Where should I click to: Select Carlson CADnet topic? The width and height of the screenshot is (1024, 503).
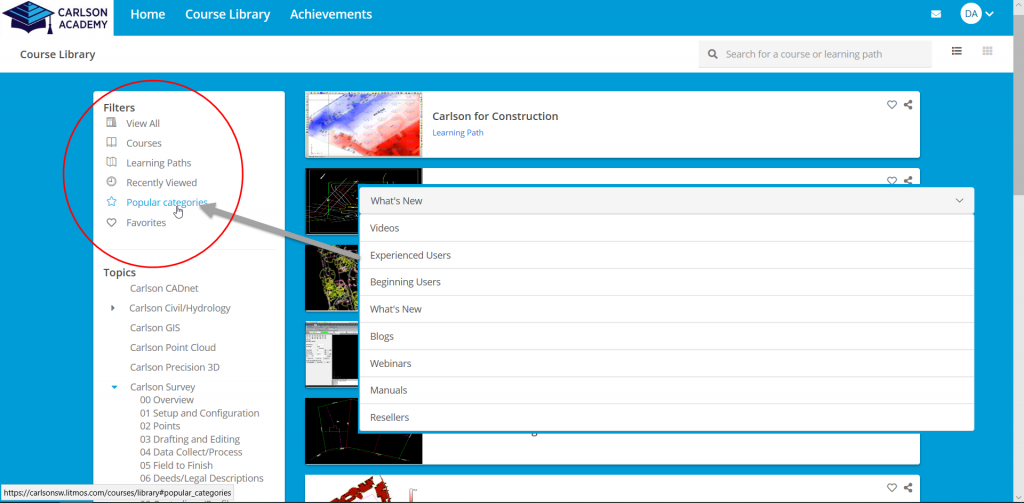click(x=164, y=288)
